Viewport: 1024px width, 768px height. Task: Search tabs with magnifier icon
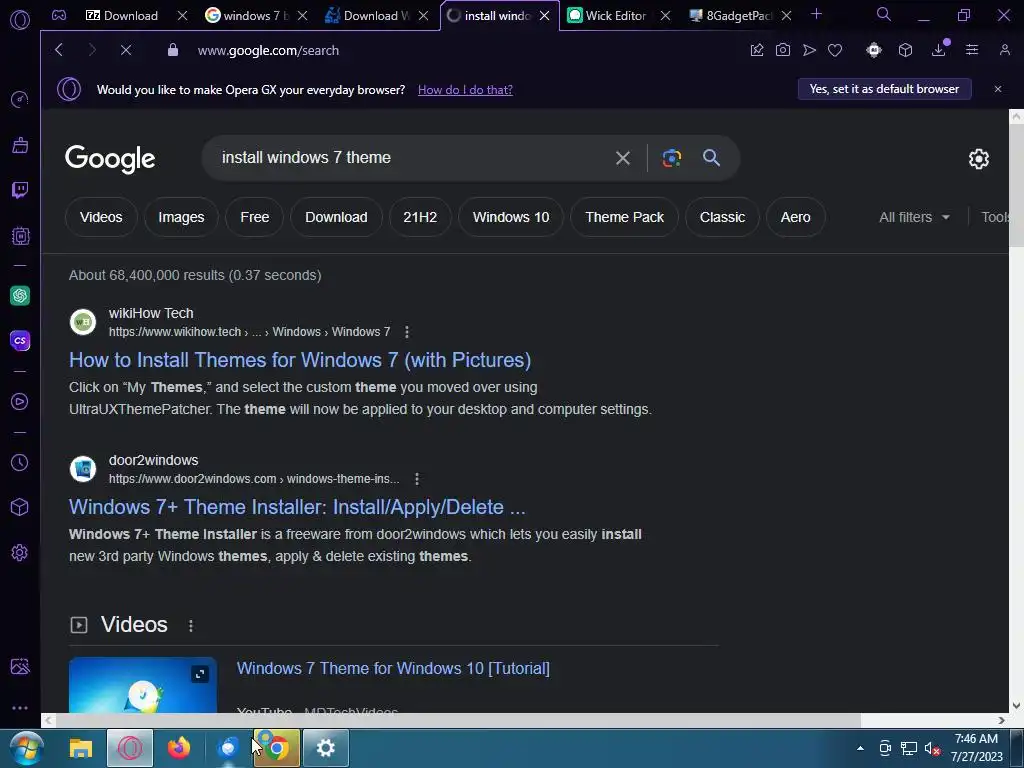[x=884, y=14]
